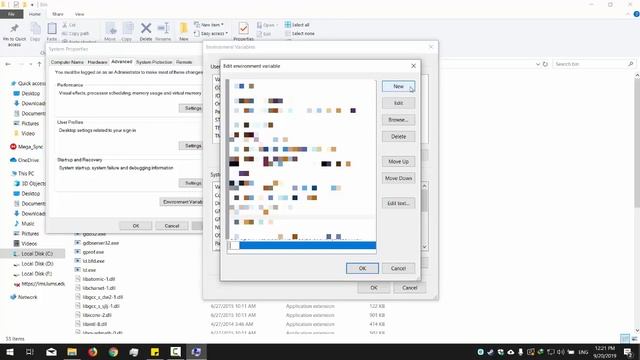The width and height of the screenshot is (640, 360).
Task: Click the Up one level arrow
Action: 40,64
